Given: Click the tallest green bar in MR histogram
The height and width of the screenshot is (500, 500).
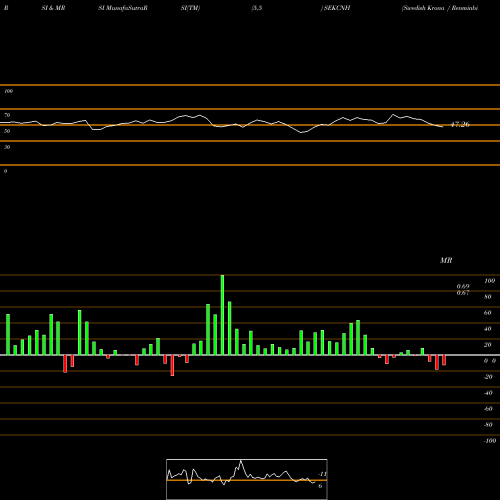Looking at the screenshot, I should pyautogui.click(x=222, y=315).
